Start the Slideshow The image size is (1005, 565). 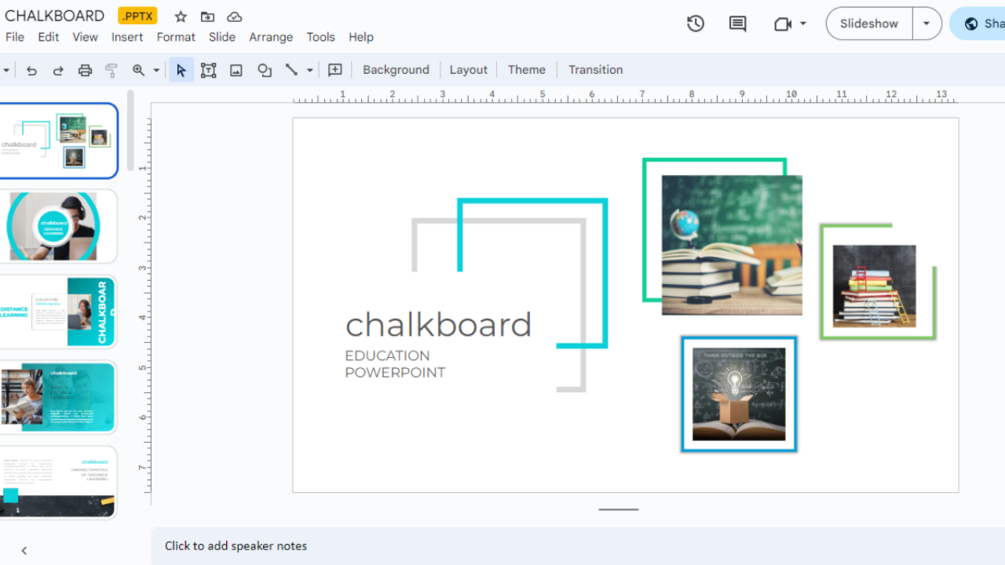(868, 24)
